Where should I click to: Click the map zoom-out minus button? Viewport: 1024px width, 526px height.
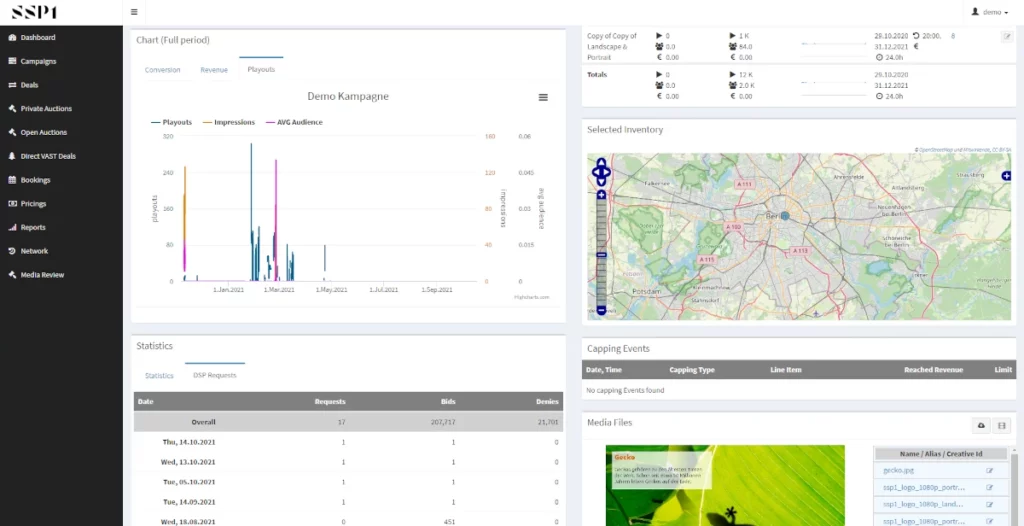pyautogui.click(x=601, y=311)
